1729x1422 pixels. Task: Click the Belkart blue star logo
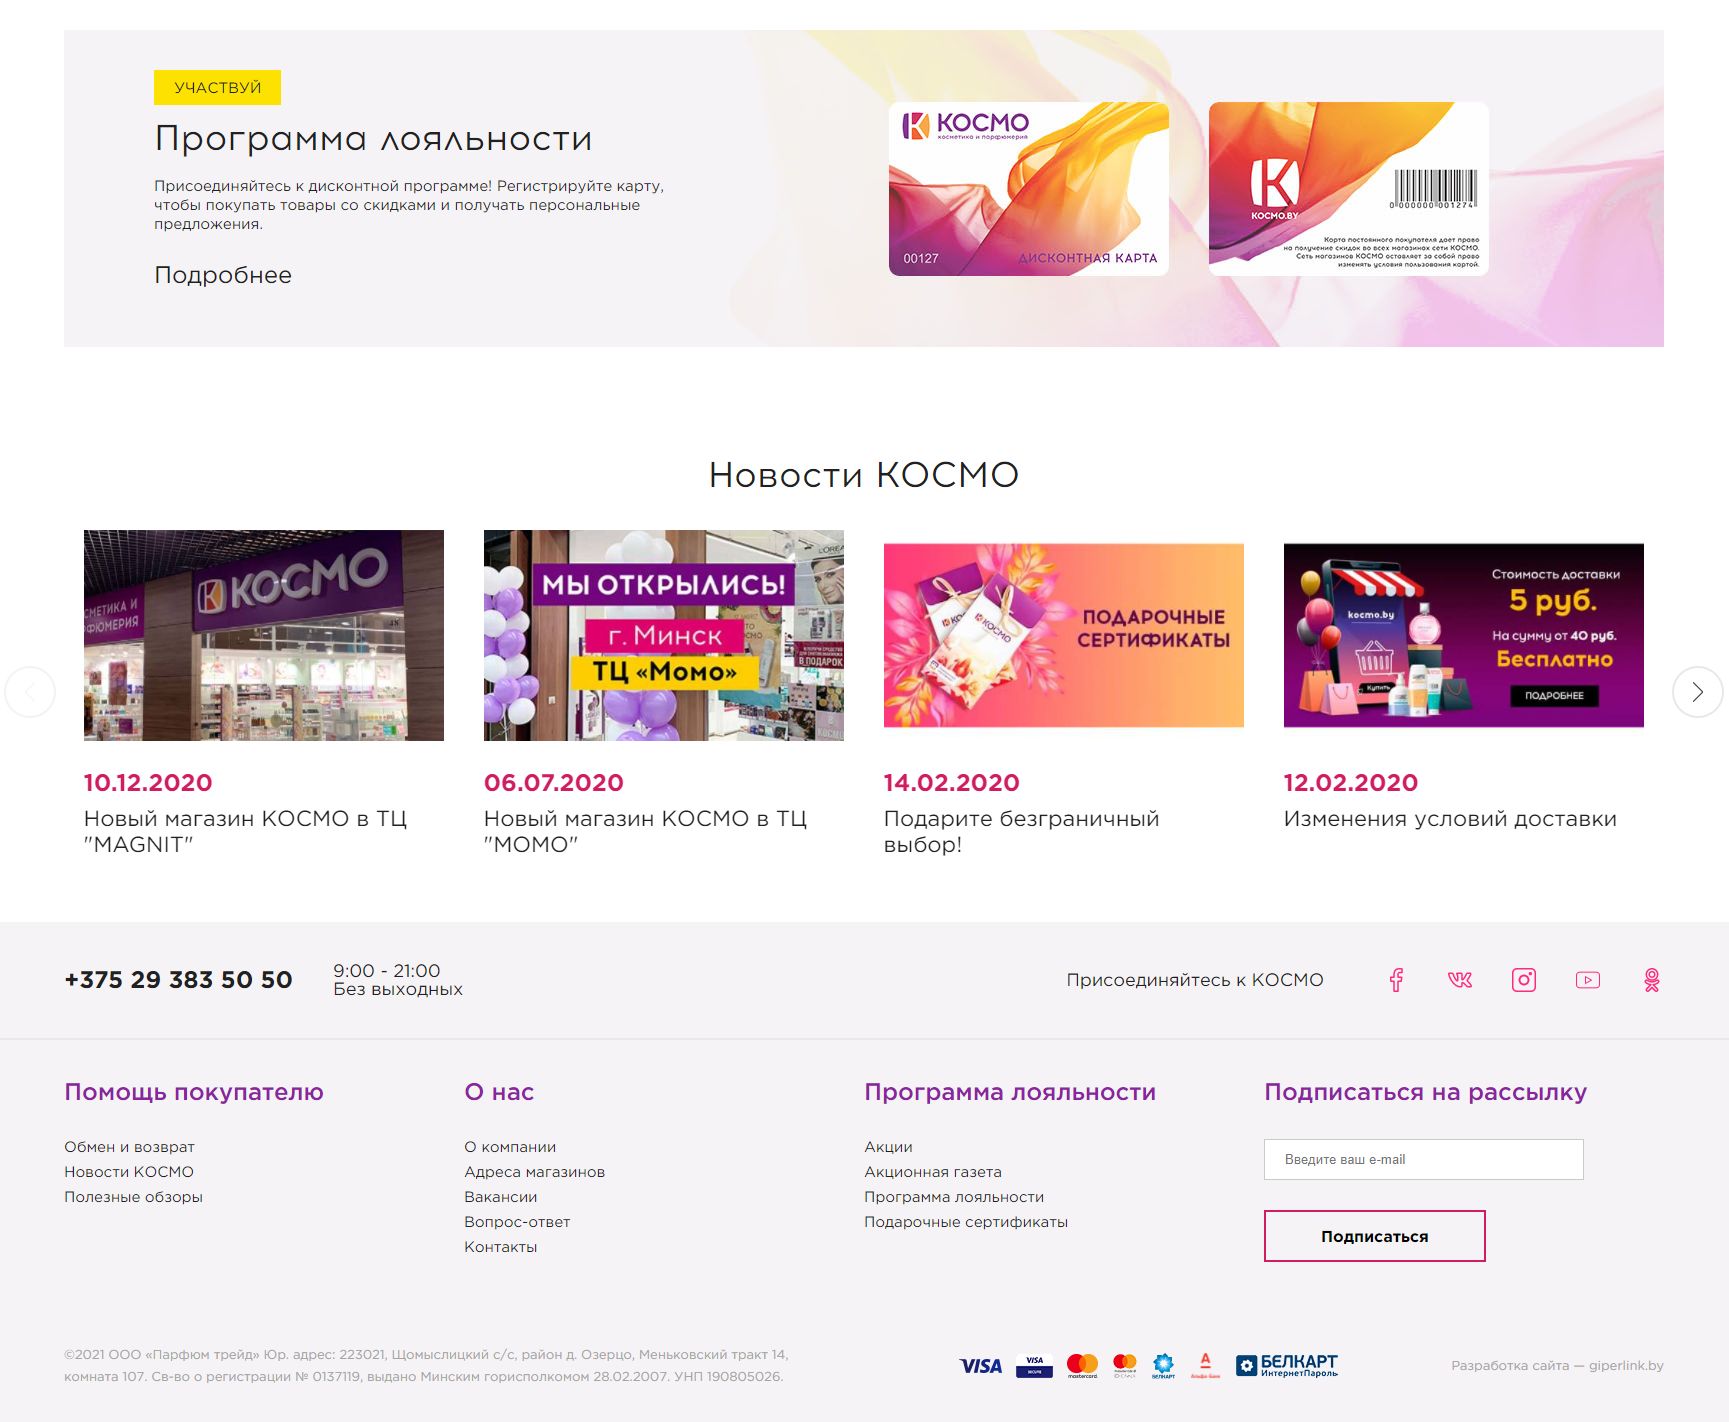click(x=1163, y=1365)
